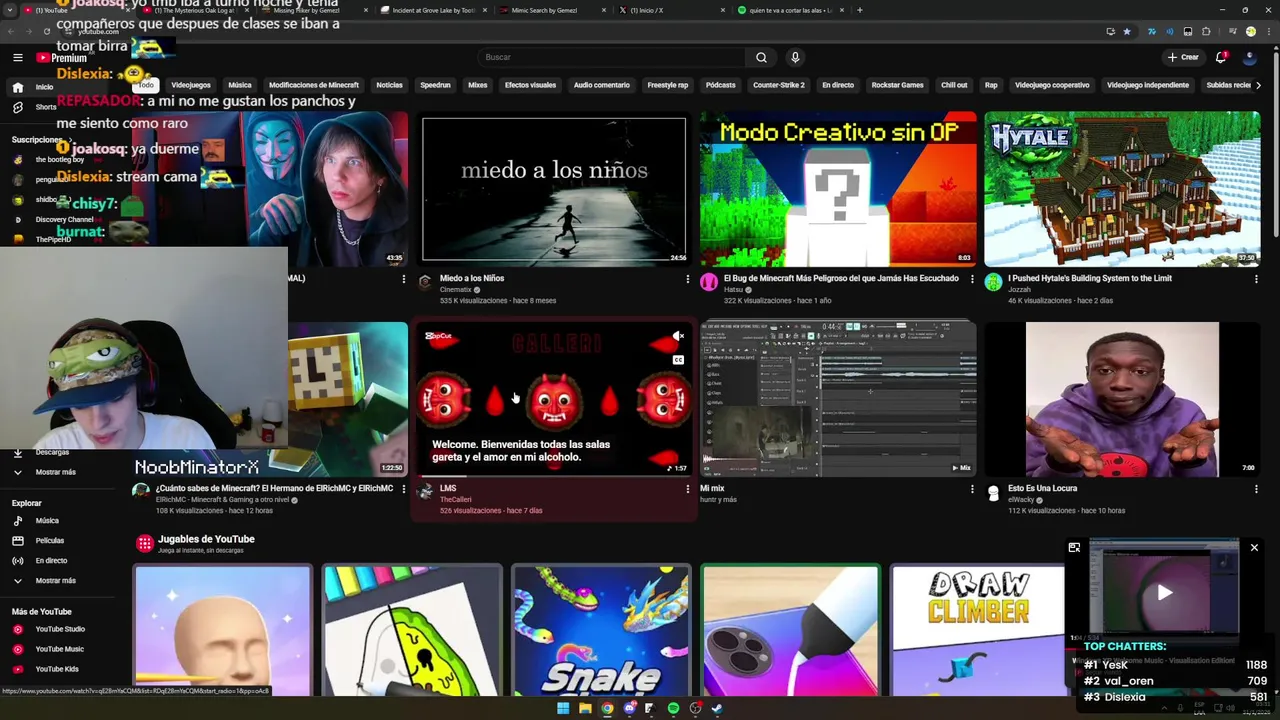
Task: Click the Cinematix channel avatar
Action: pyautogui.click(x=425, y=282)
